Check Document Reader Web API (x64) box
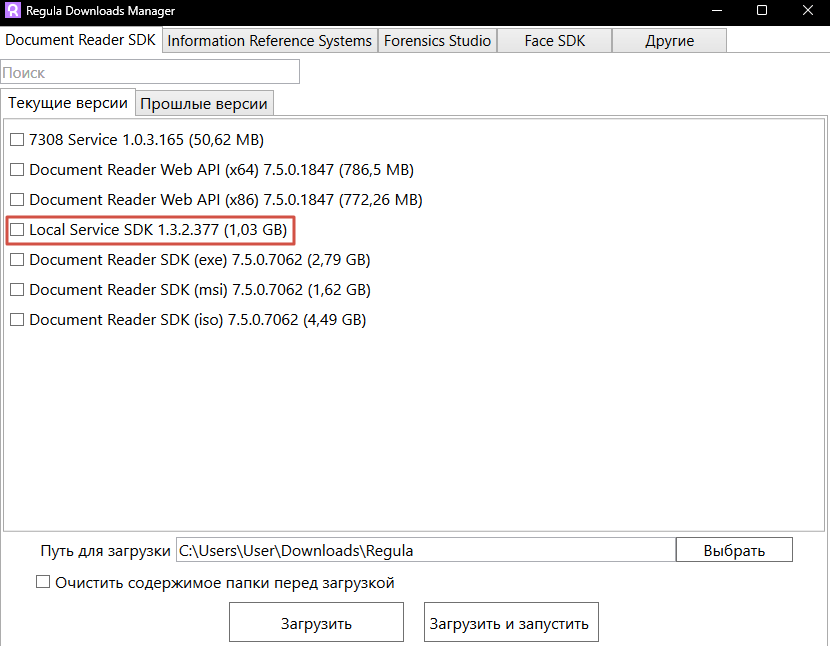This screenshot has height=646, width=830. tap(17, 169)
